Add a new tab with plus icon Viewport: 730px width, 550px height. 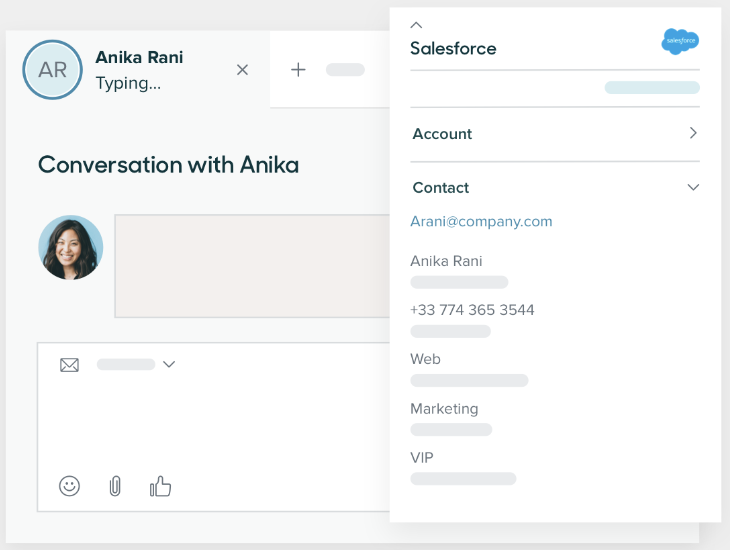click(x=298, y=69)
